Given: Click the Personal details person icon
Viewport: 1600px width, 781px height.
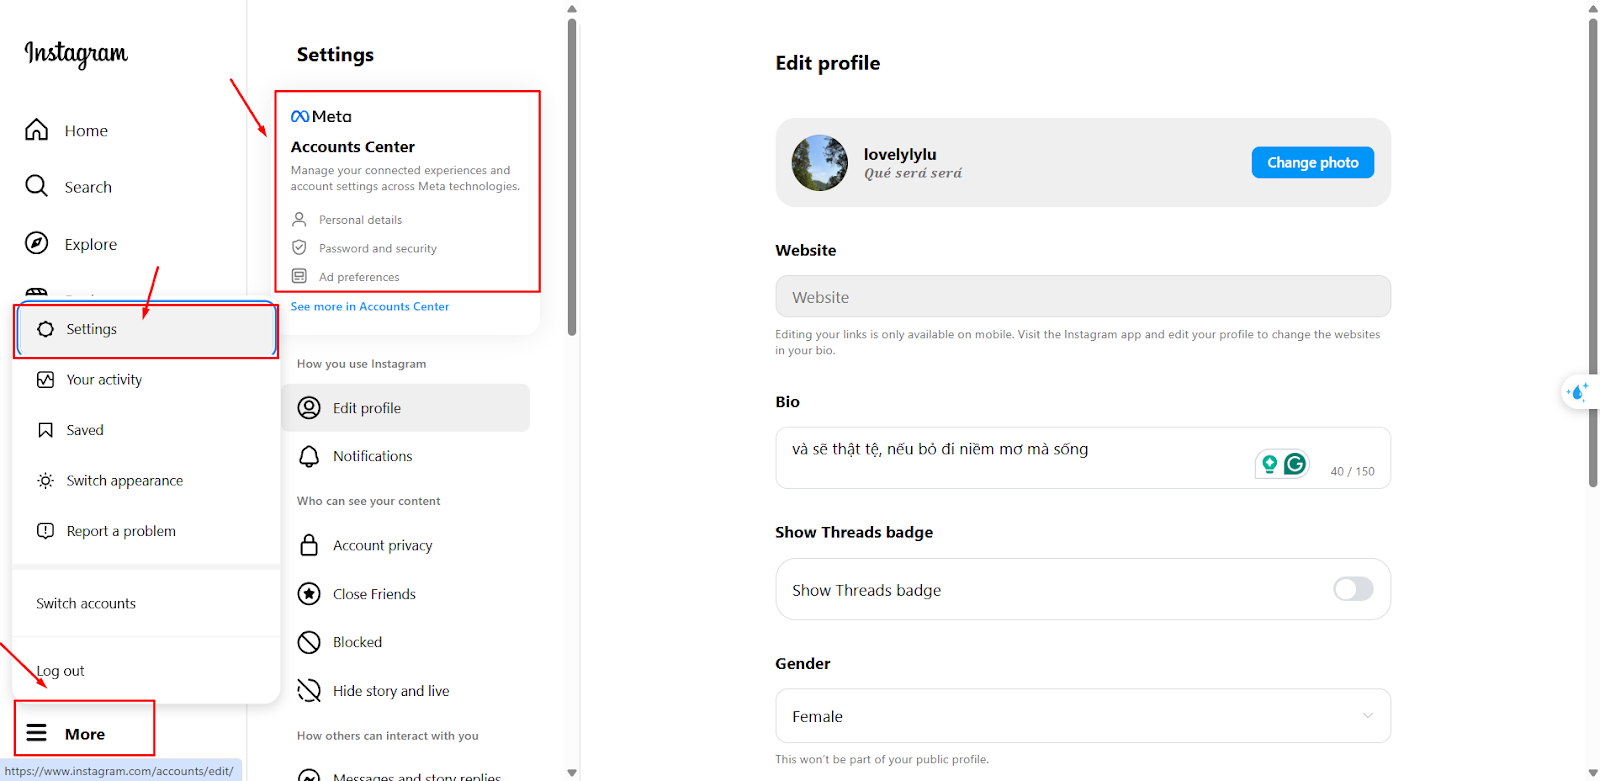Looking at the screenshot, I should pyautogui.click(x=299, y=219).
